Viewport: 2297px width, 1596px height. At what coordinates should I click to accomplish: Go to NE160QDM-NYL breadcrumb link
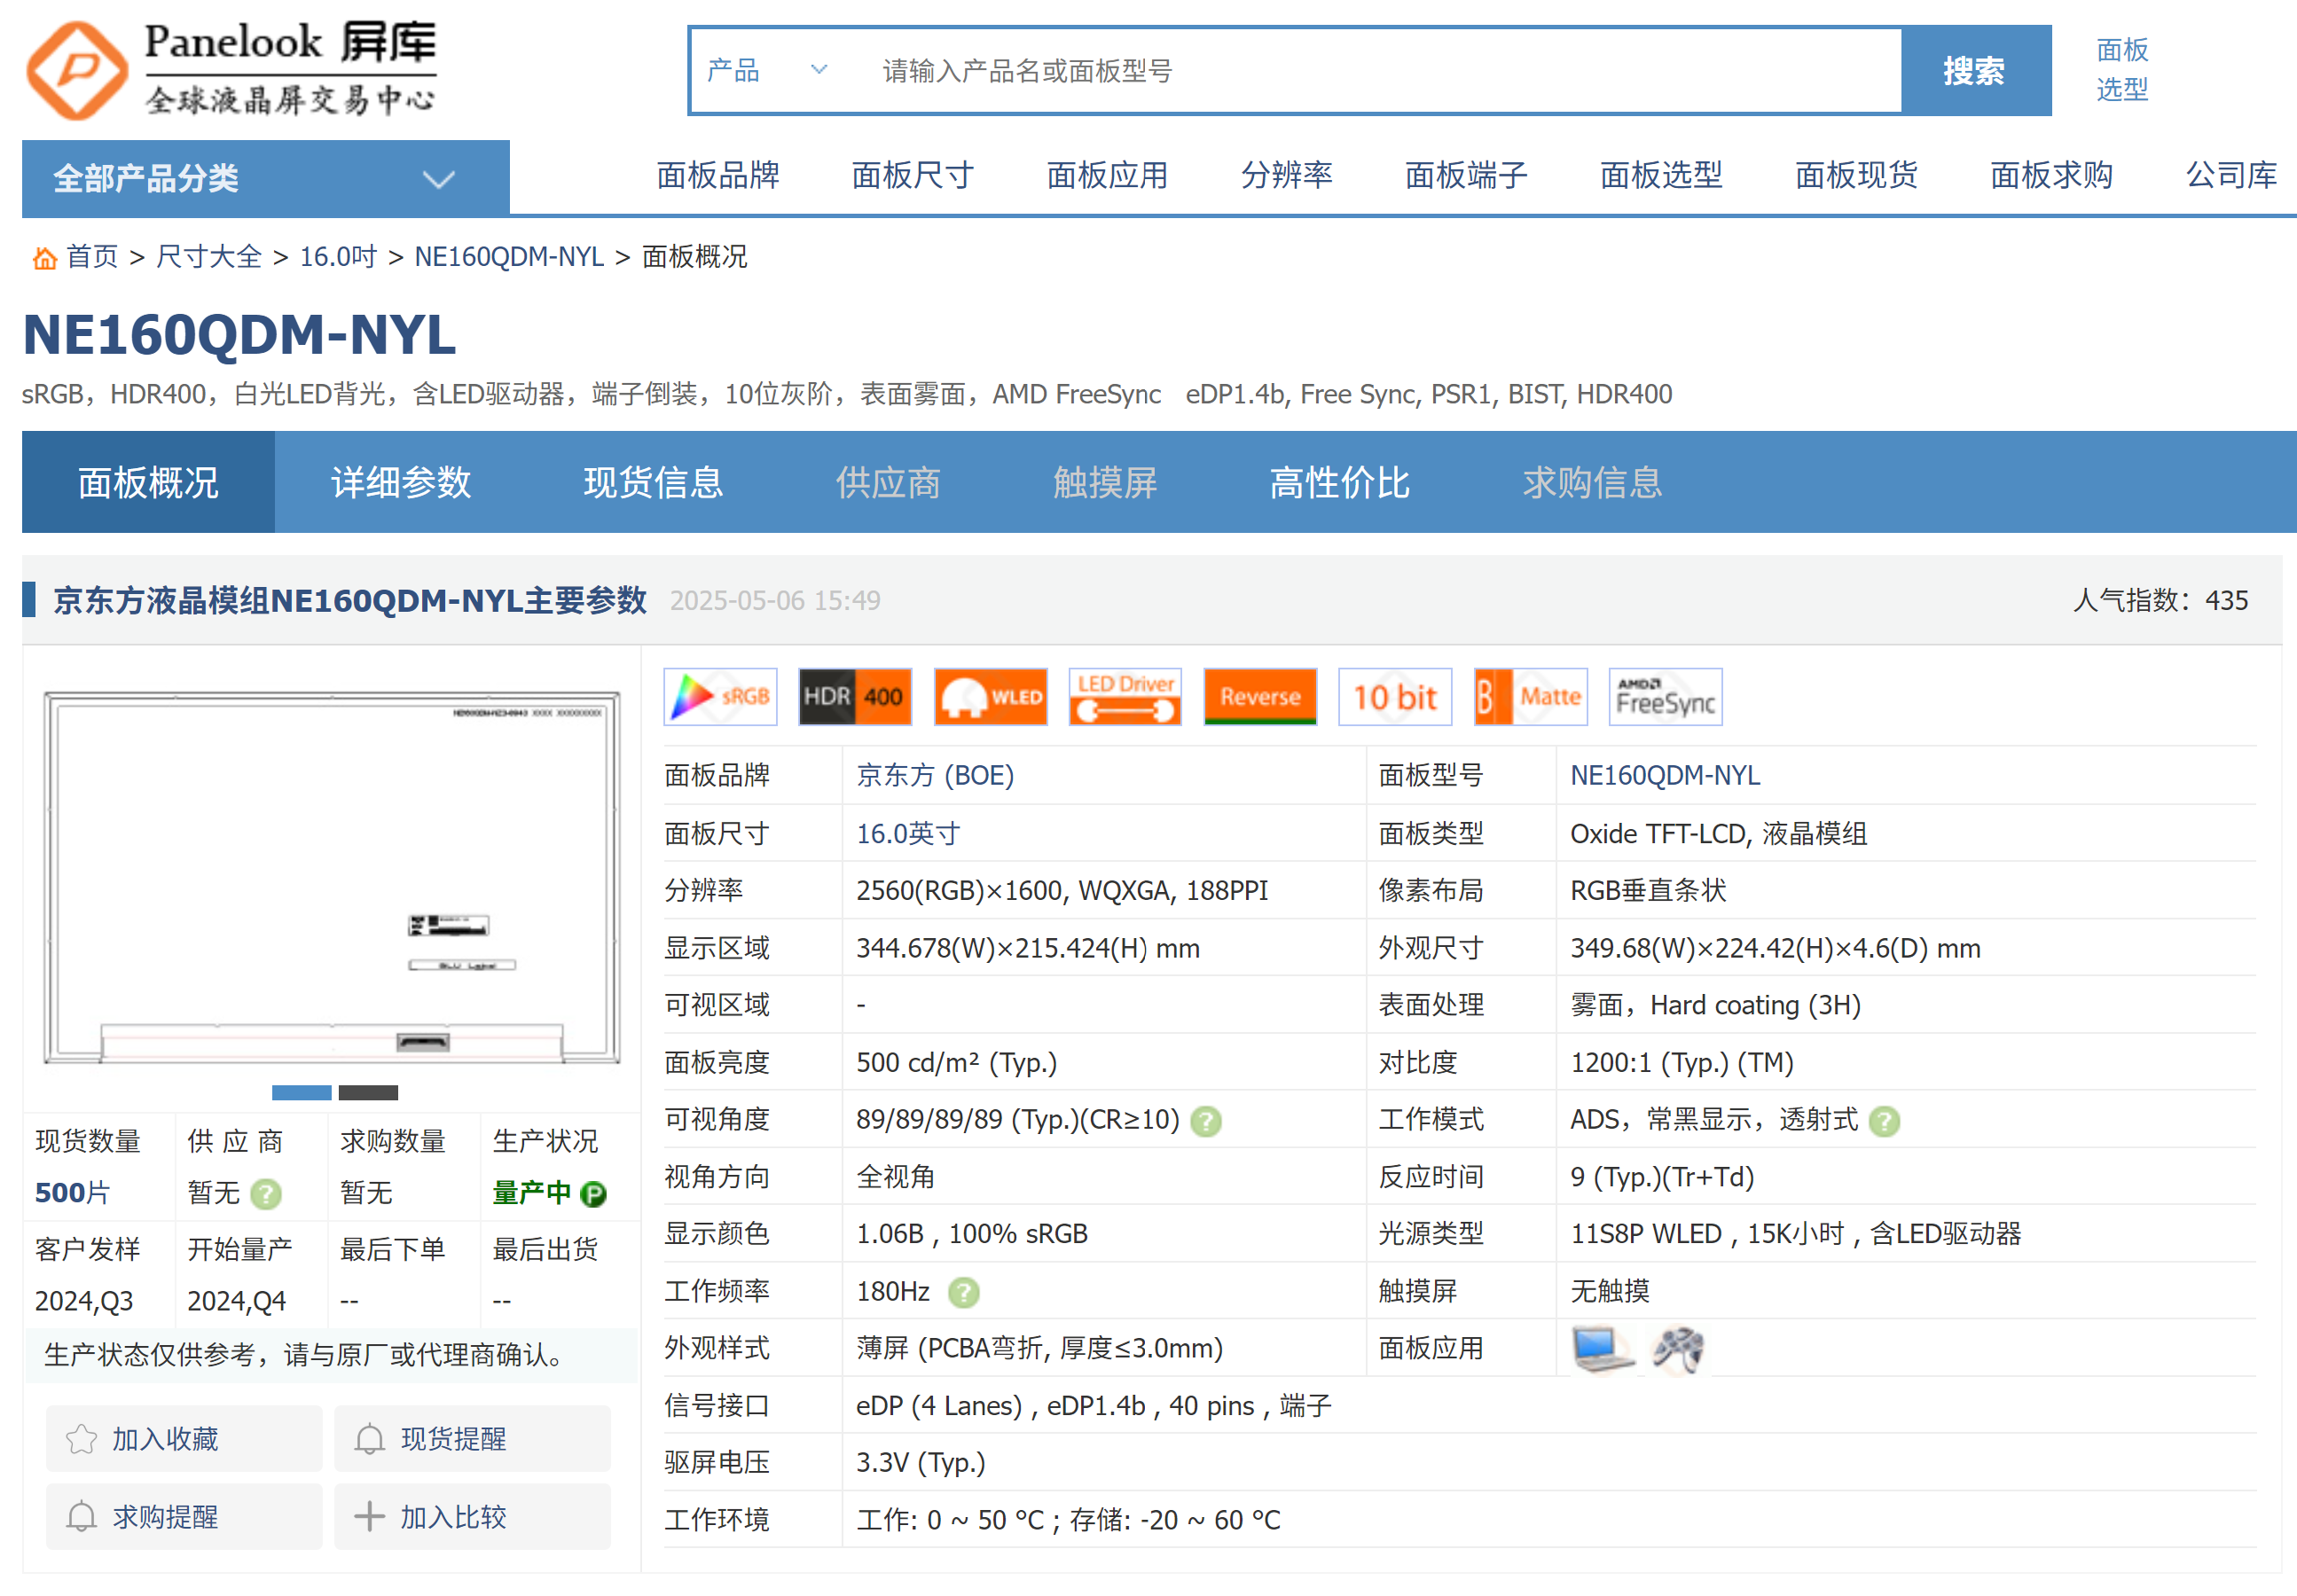[x=509, y=257]
